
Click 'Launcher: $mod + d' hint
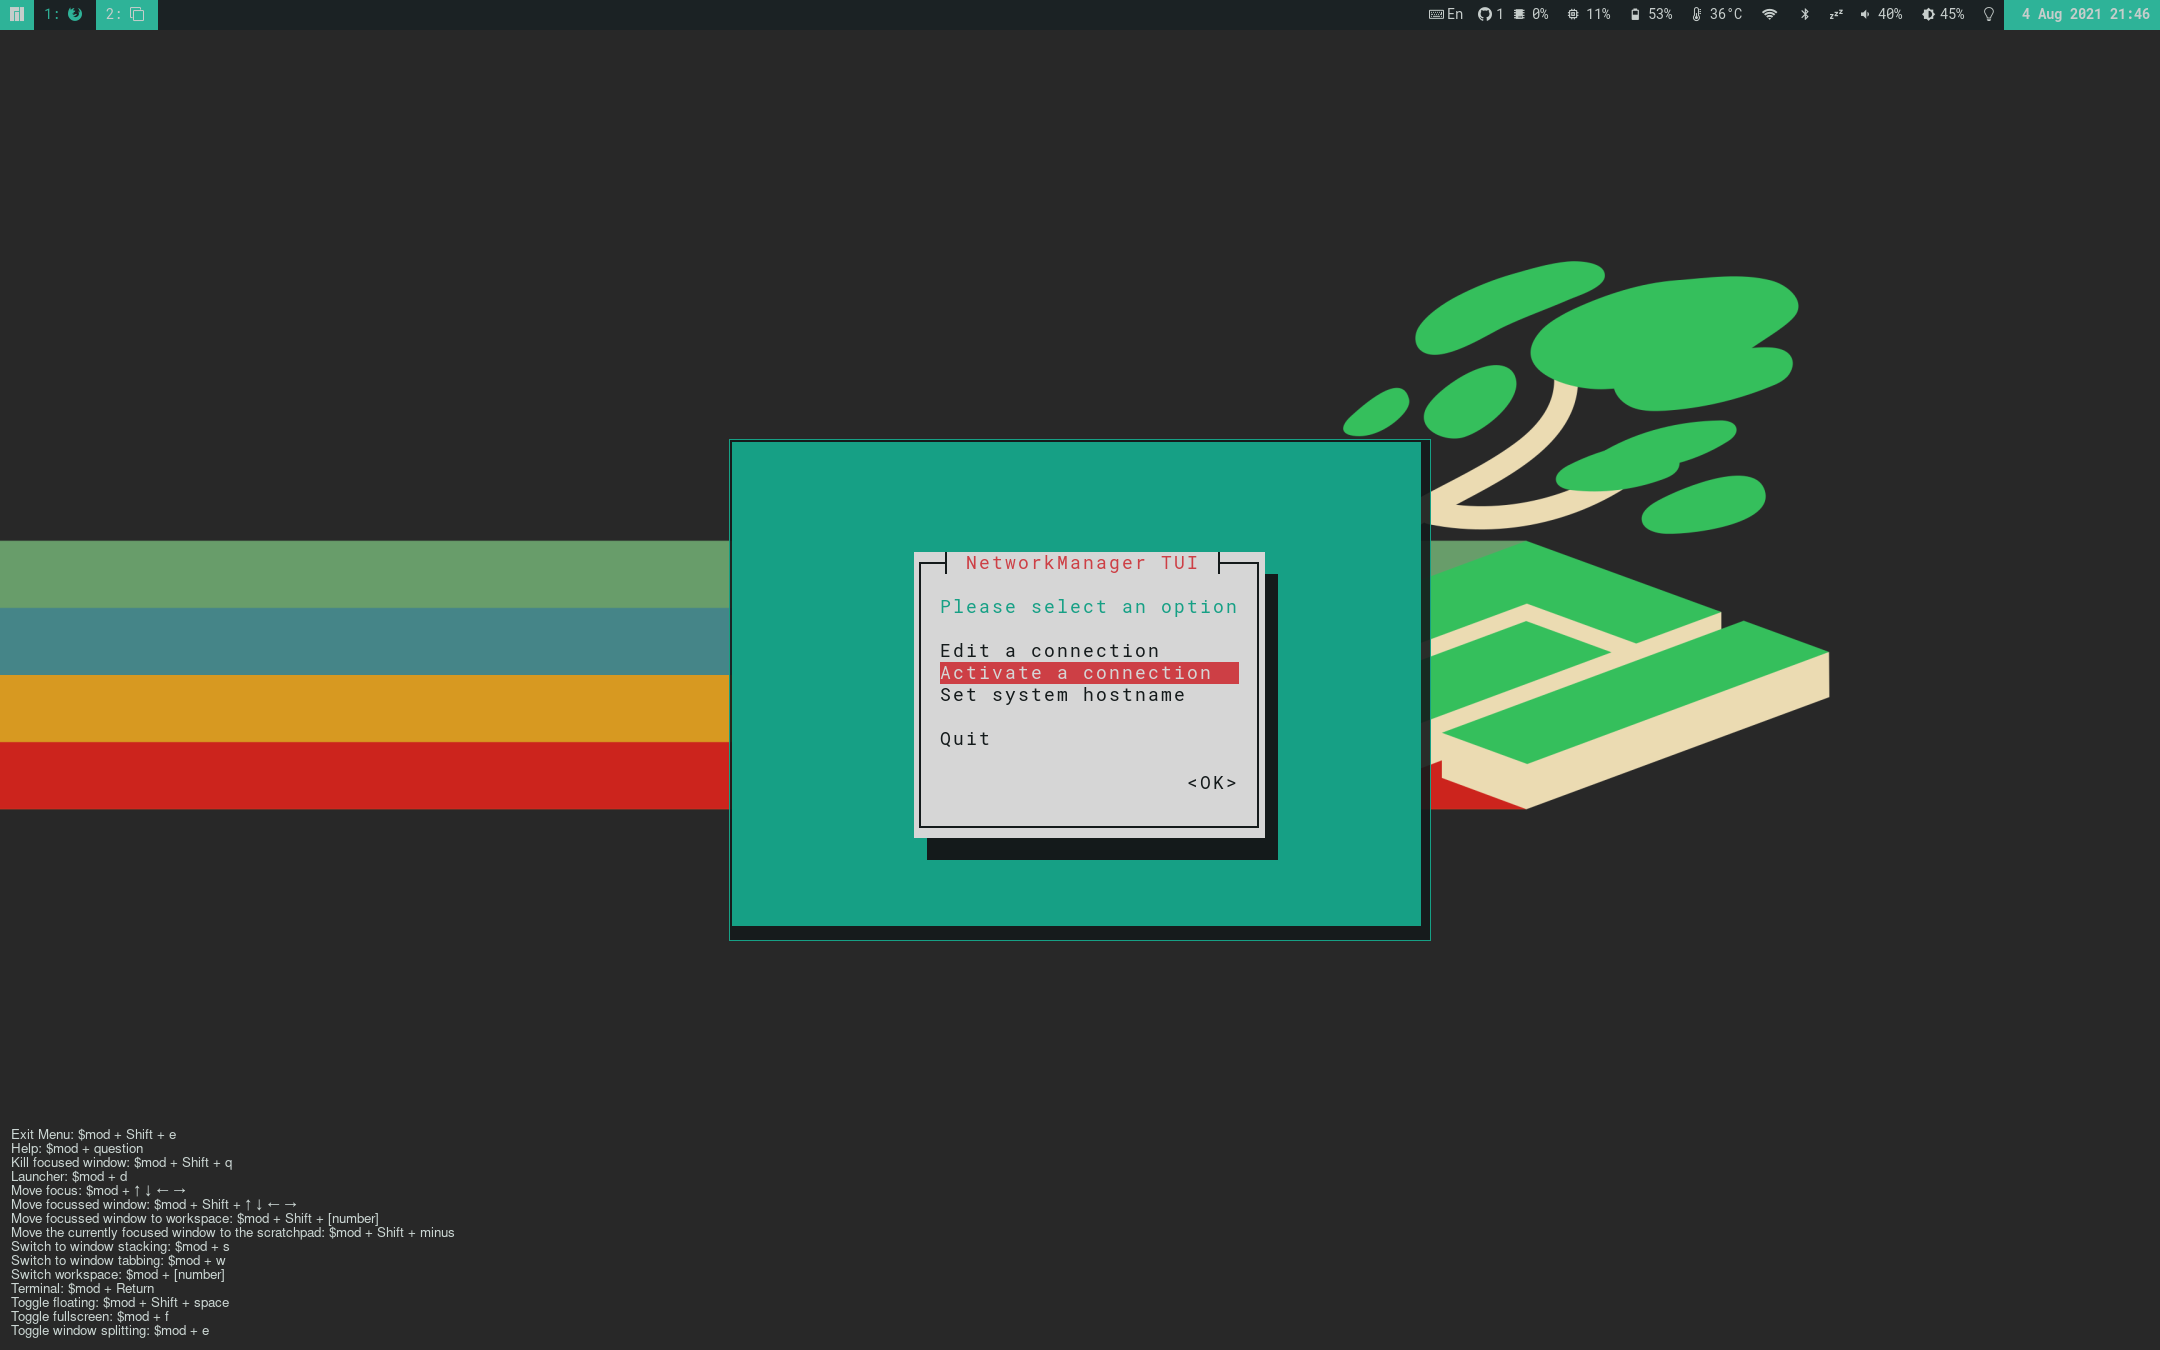tap(69, 1176)
